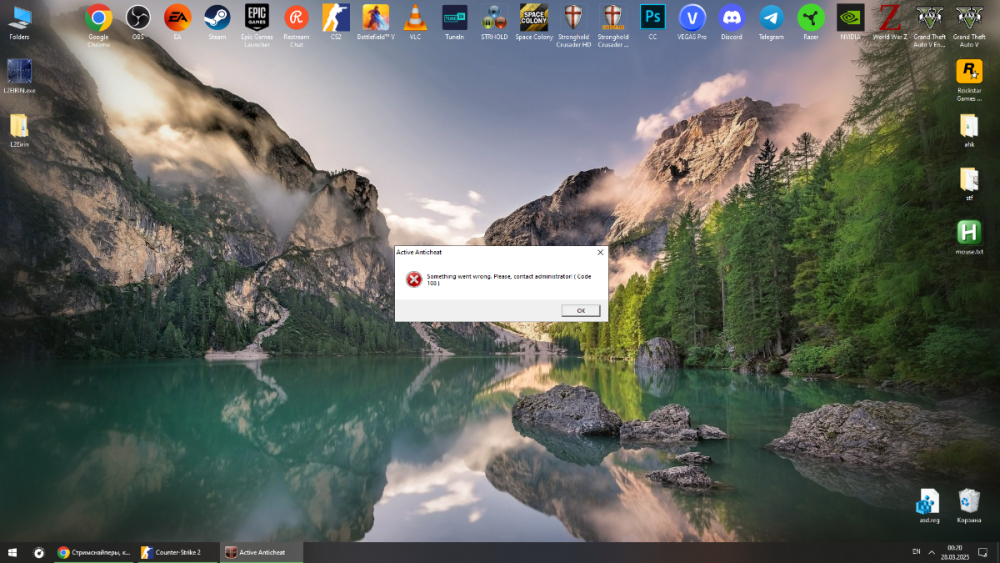1000x563 pixels.
Task: Open the Steam desktop icon
Action: 217,18
